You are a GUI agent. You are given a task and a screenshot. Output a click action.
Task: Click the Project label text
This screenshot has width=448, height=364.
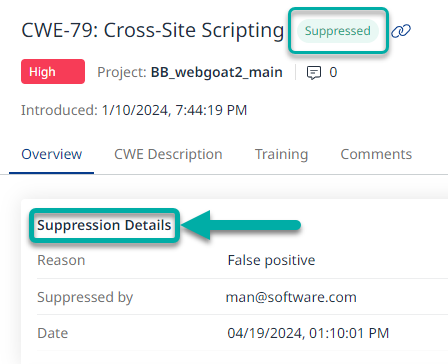click(122, 72)
